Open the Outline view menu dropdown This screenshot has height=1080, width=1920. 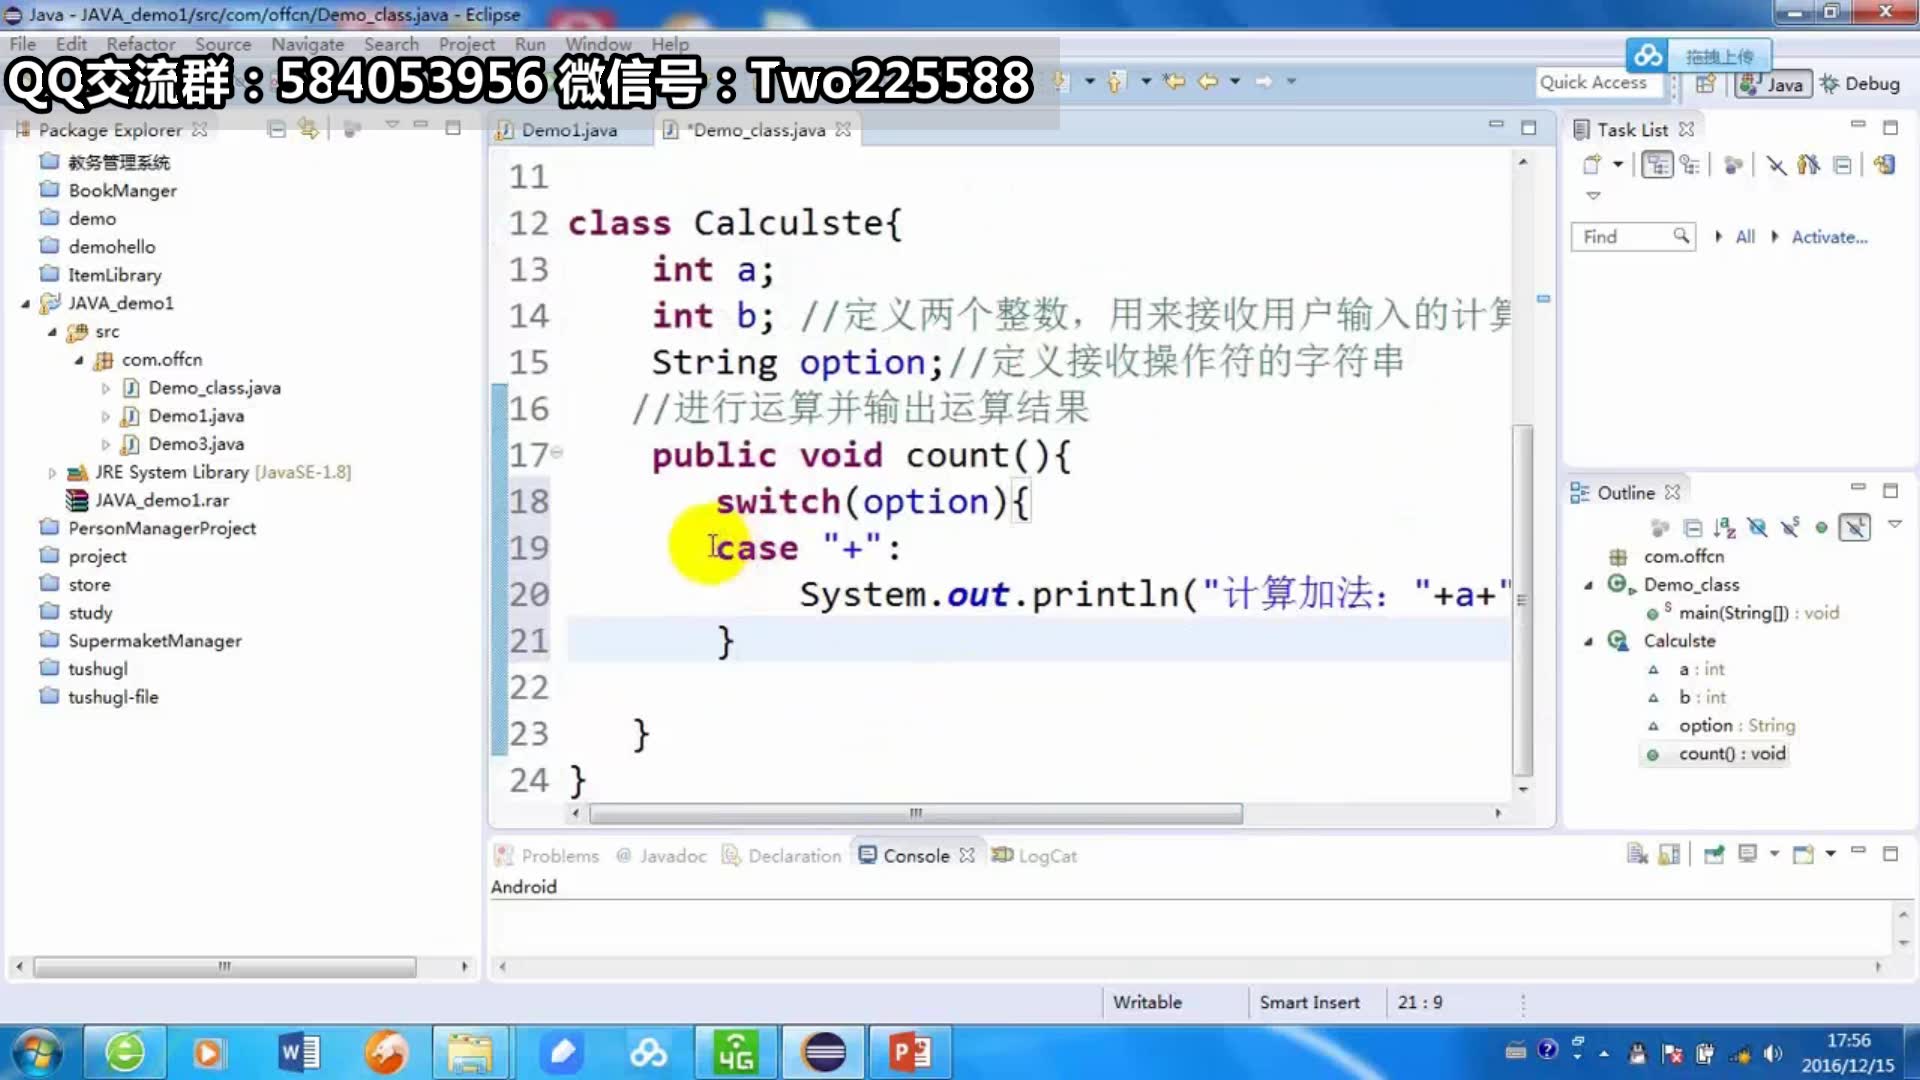[x=1894, y=524]
